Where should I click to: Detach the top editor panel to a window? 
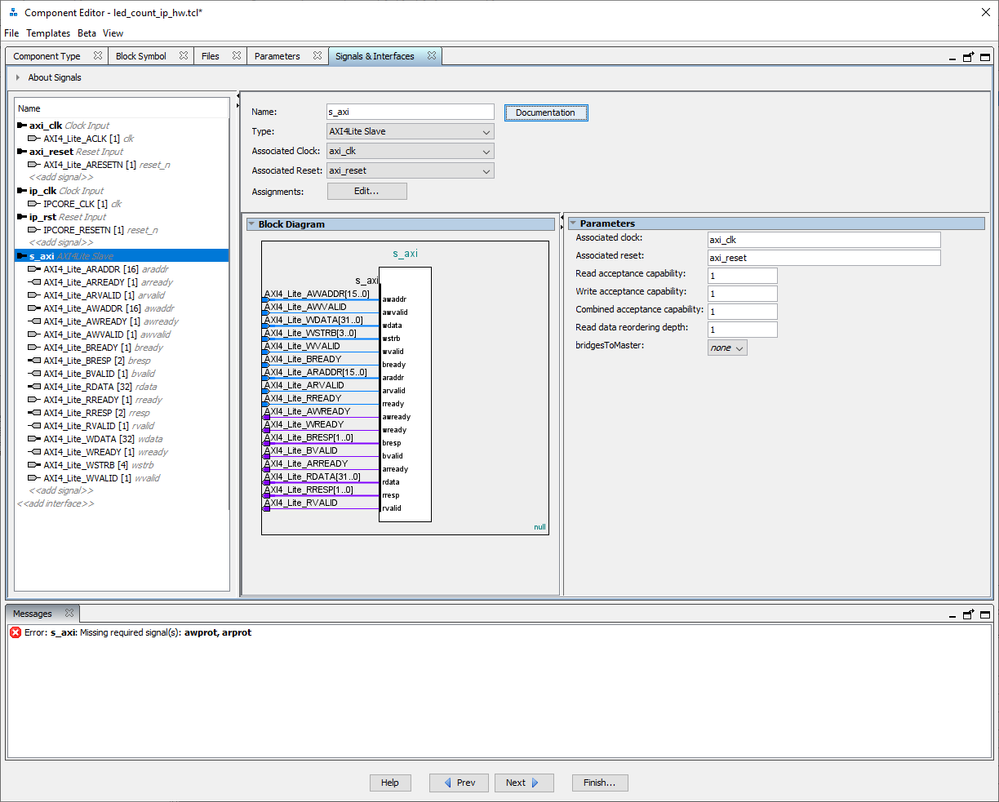click(x=968, y=57)
